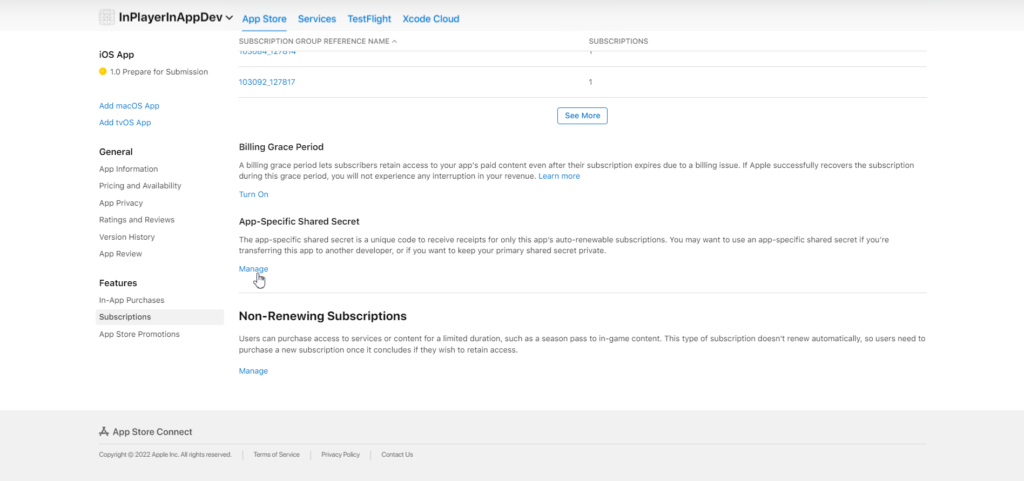The height and width of the screenshot is (481, 1024).
Task: Click Contact Us in the footer
Action: tap(397, 455)
